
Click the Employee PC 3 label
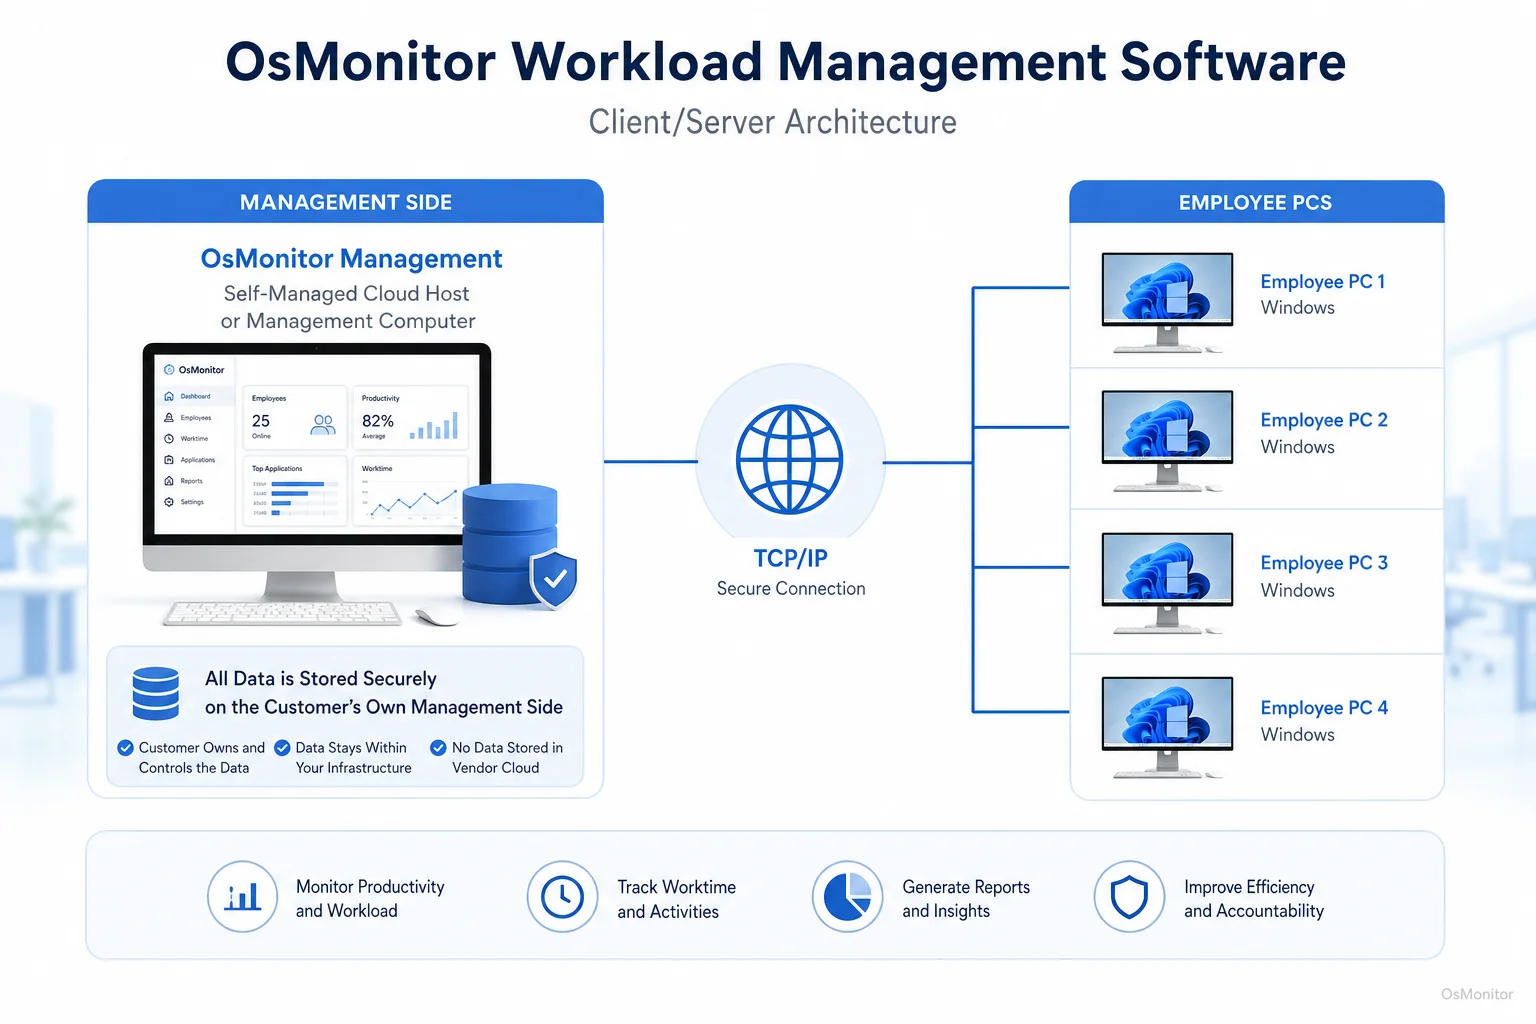pyautogui.click(x=1324, y=563)
